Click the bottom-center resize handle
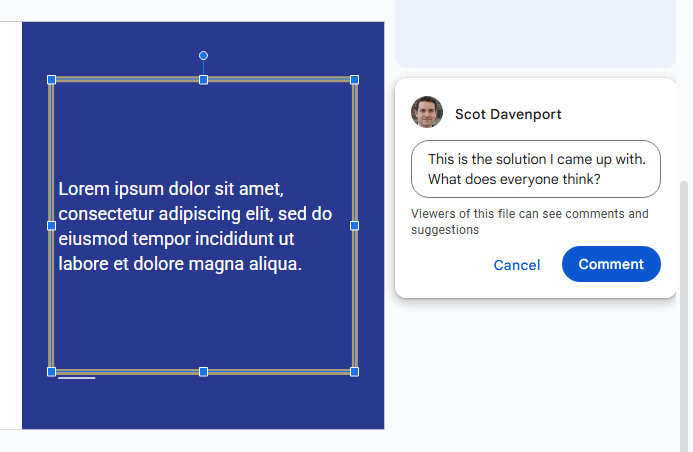Viewport: 693px width, 452px height. point(203,372)
